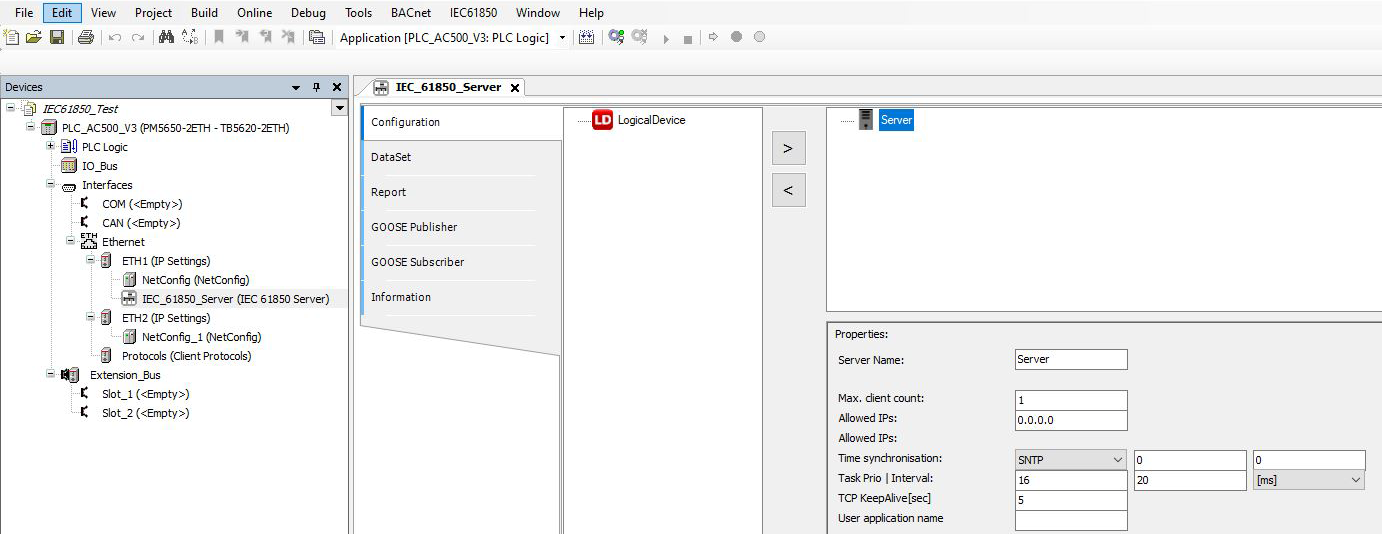The width and height of the screenshot is (1382, 534).
Task: Click the Ethernet ETH icon in tree
Action: (x=89, y=242)
